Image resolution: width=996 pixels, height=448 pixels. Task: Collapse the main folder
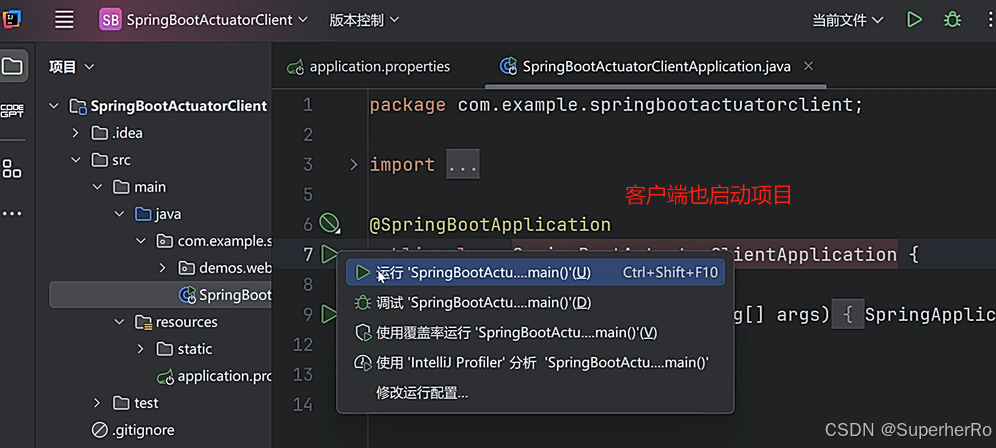97,187
